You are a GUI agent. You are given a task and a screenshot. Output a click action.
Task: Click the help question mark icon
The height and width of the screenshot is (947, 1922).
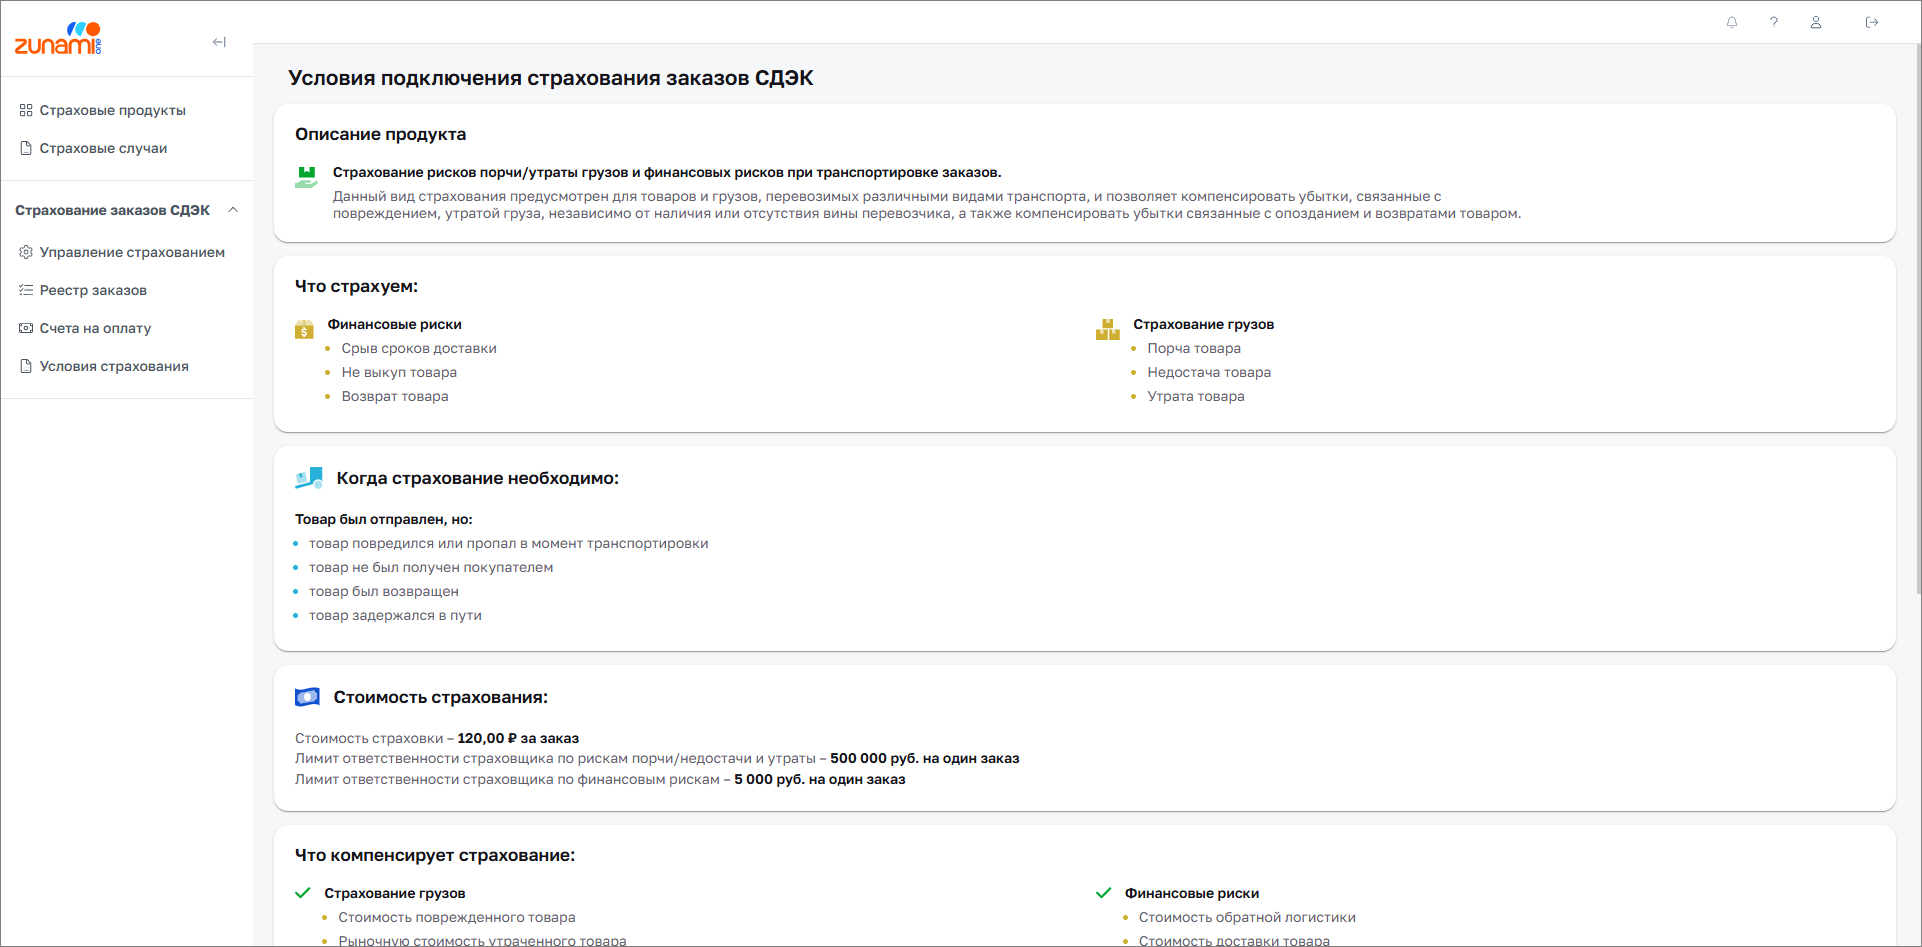pyautogui.click(x=1774, y=22)
